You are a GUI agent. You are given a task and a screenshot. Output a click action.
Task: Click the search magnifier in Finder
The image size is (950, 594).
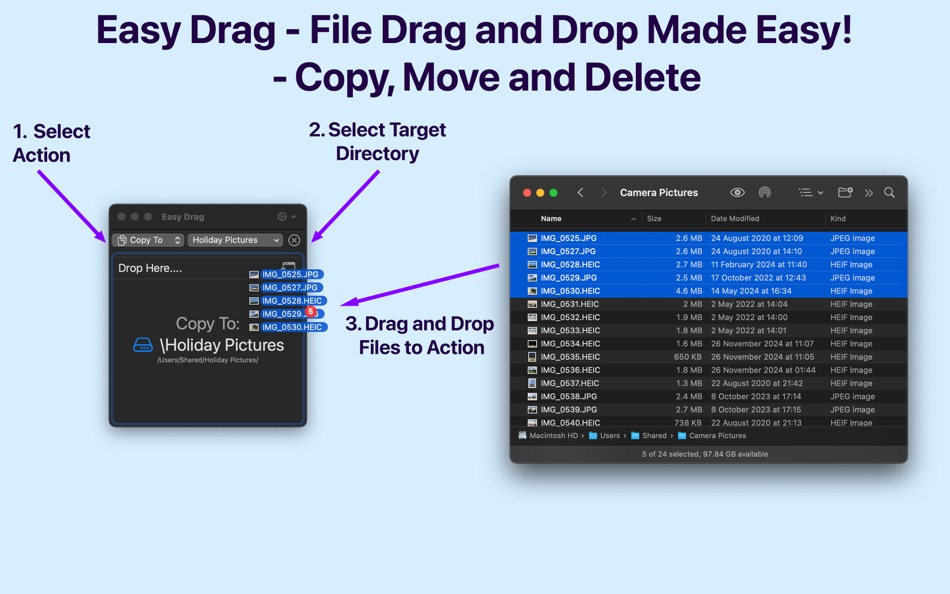(889, 192)
